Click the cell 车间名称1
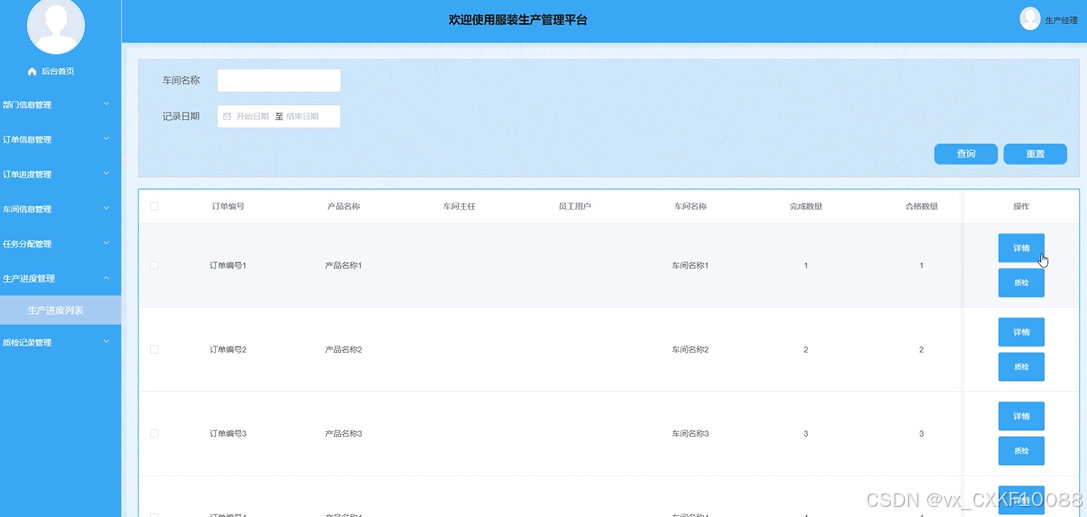The width and height of the screenshot is (1087, 517). pos(690,265)
